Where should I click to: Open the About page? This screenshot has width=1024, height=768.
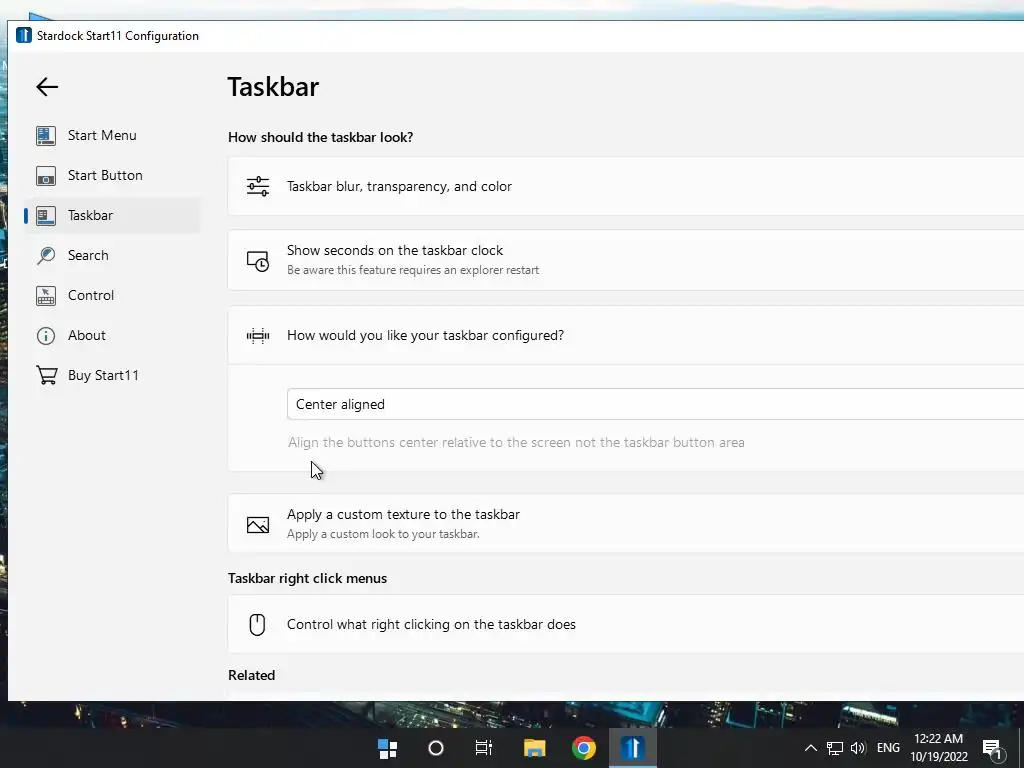point(112,335)
